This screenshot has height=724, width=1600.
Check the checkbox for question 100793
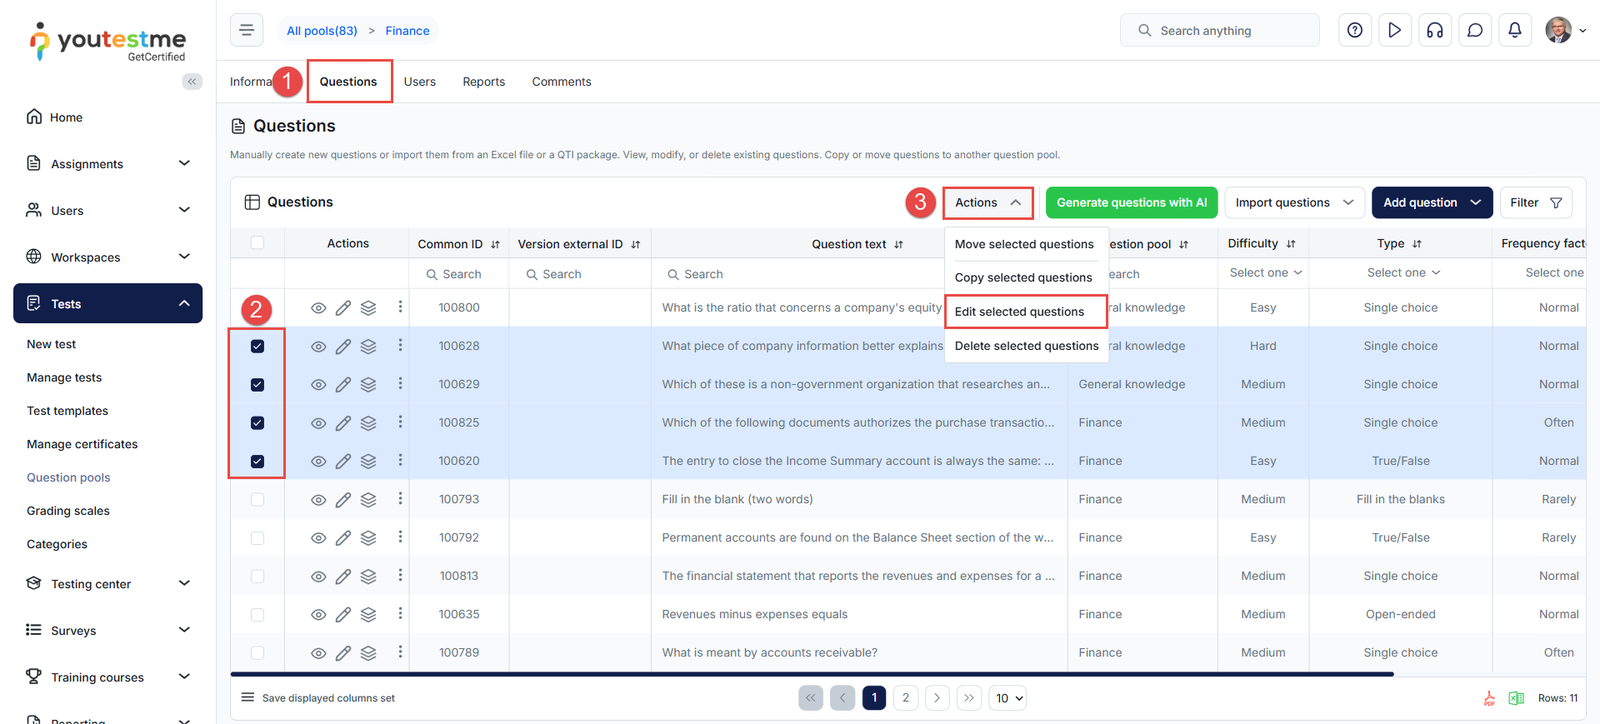257,499
